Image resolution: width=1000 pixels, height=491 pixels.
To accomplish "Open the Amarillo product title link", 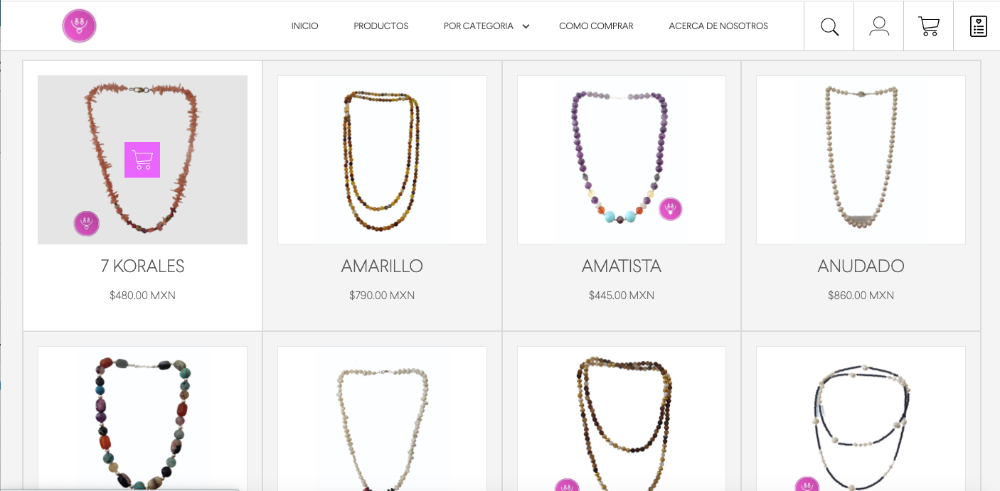I will coord(382,266).
